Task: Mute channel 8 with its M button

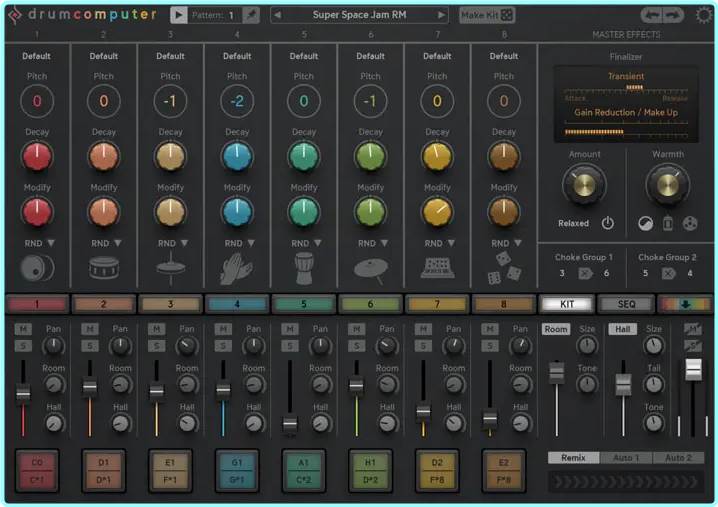Action: (x=490, y=329)
